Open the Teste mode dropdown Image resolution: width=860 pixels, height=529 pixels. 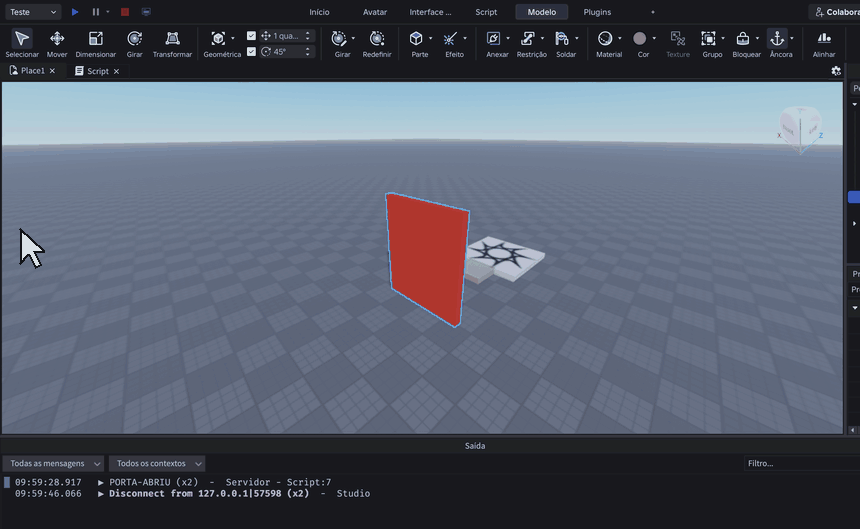pyautogui.click(x=33, y=12)
